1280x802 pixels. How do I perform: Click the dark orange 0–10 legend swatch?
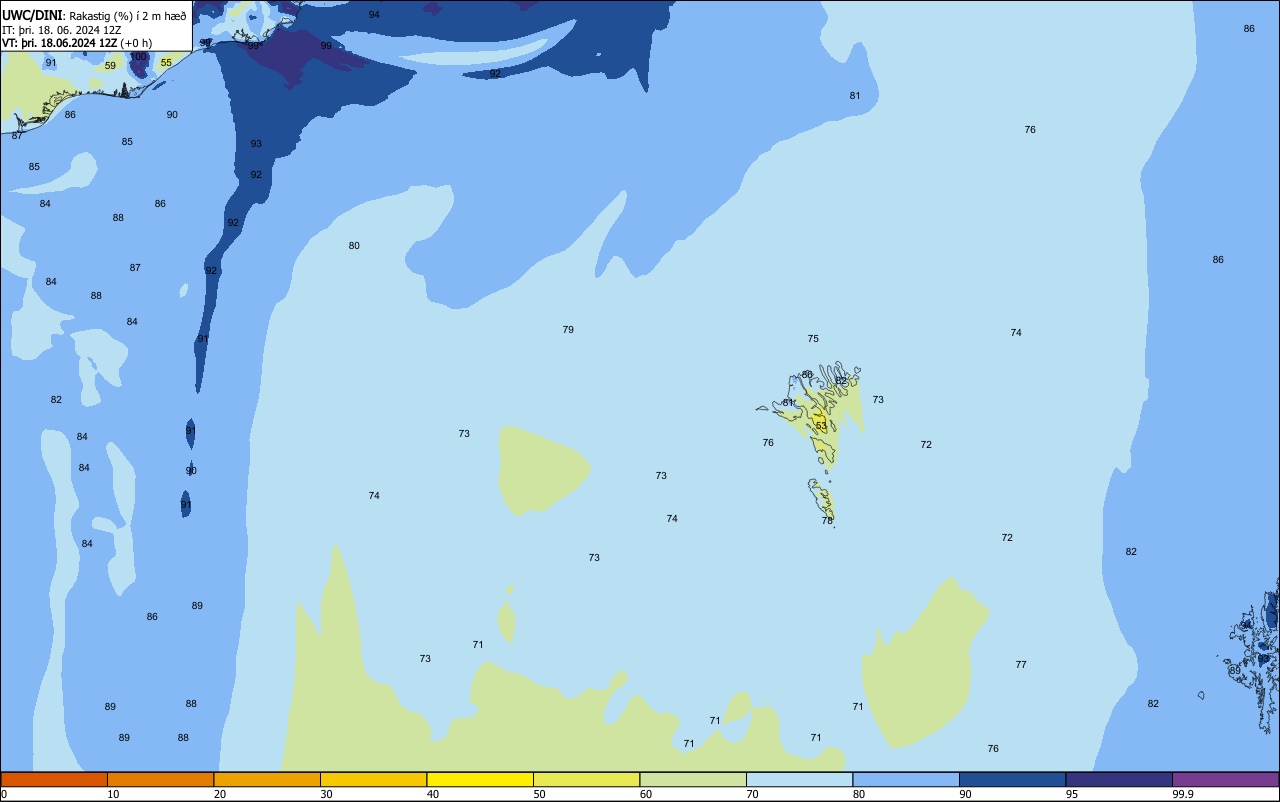pos(54,779)
